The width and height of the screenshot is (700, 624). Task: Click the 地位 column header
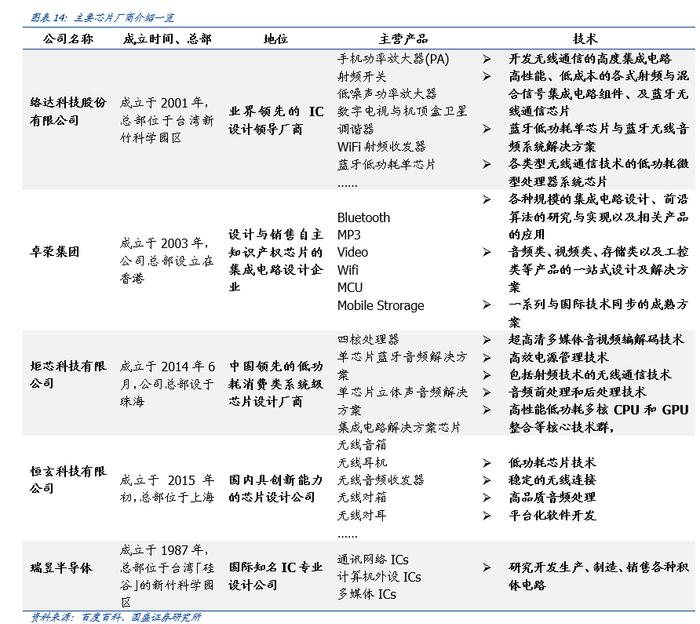point(275,39)
